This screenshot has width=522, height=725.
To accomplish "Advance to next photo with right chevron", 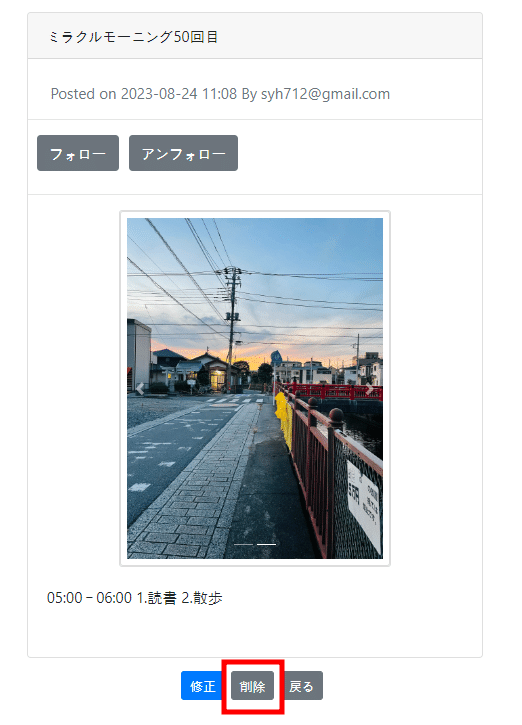I will (369, 389).
